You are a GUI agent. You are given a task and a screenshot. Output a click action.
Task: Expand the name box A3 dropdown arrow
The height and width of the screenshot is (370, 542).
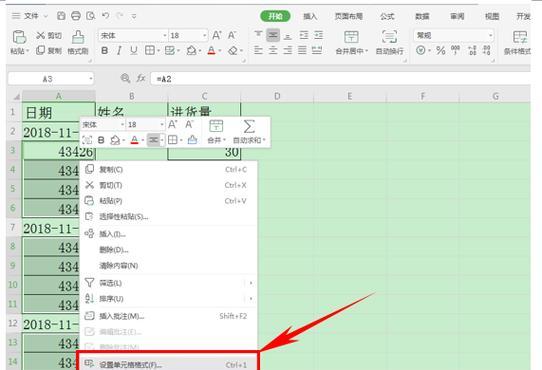[x=91, y=79]
